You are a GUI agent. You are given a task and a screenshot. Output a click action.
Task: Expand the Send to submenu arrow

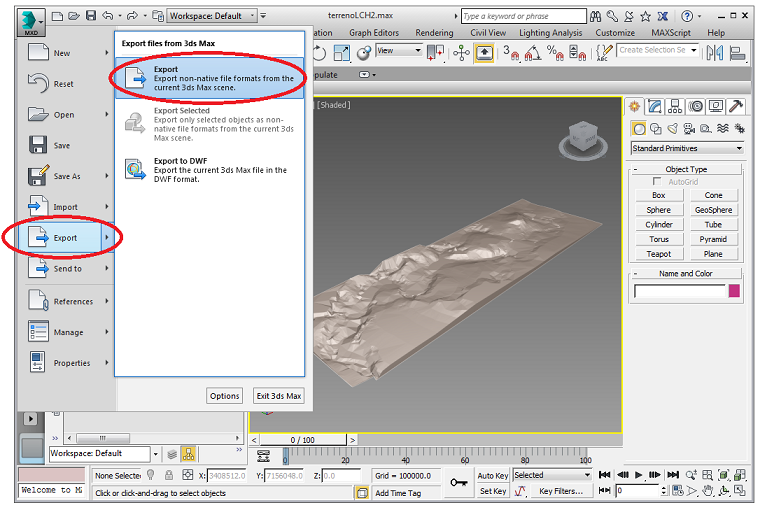point(107,268)
